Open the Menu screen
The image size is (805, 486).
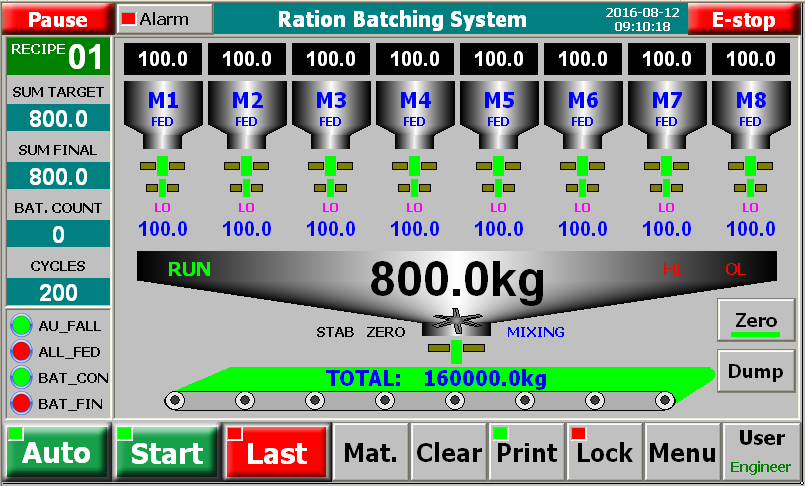(682, 452)
